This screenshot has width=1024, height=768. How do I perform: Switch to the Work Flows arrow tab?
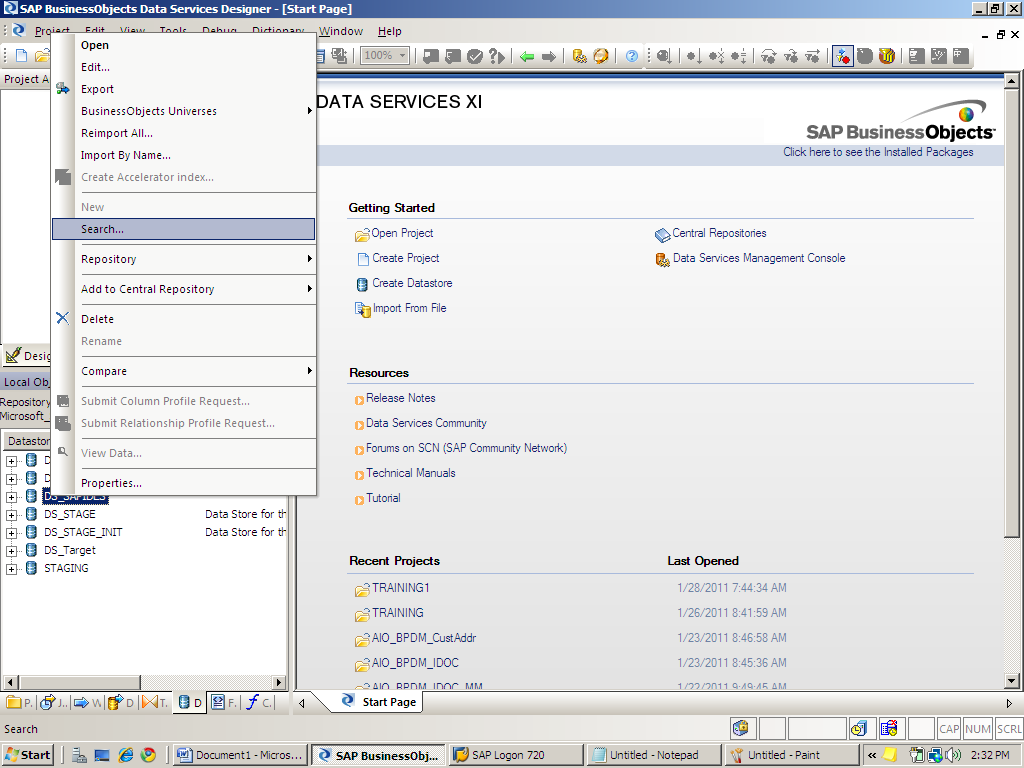coord(88,703)
